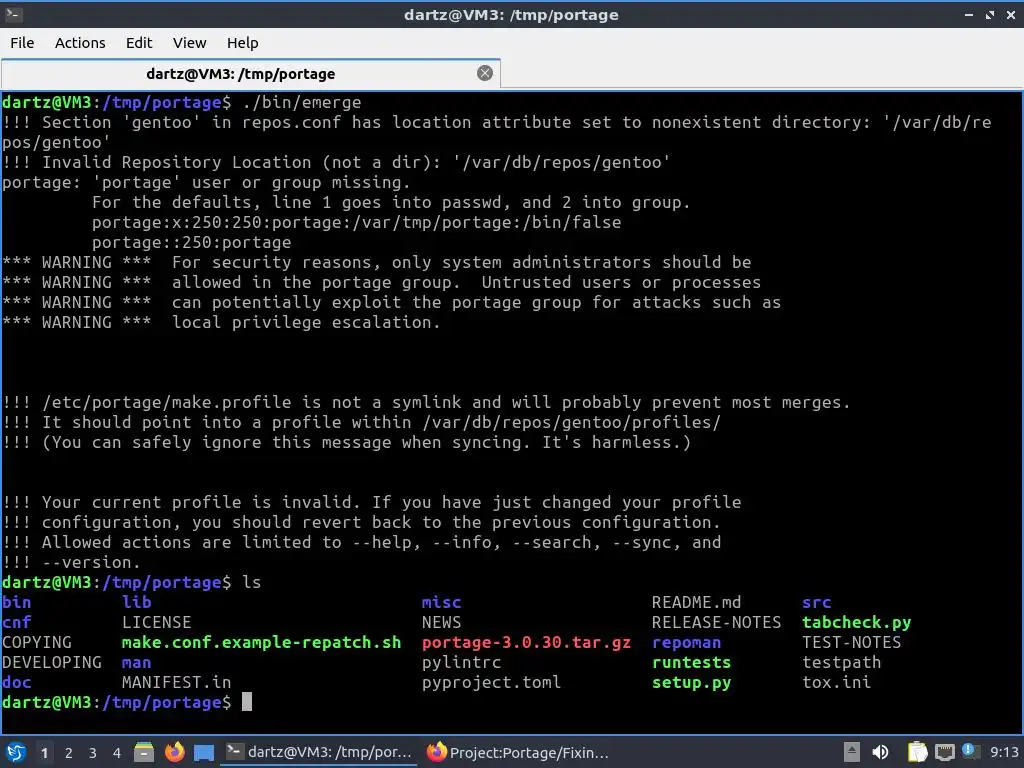
Task: Open the Edit menu
Action: click(x=138, y=43)
